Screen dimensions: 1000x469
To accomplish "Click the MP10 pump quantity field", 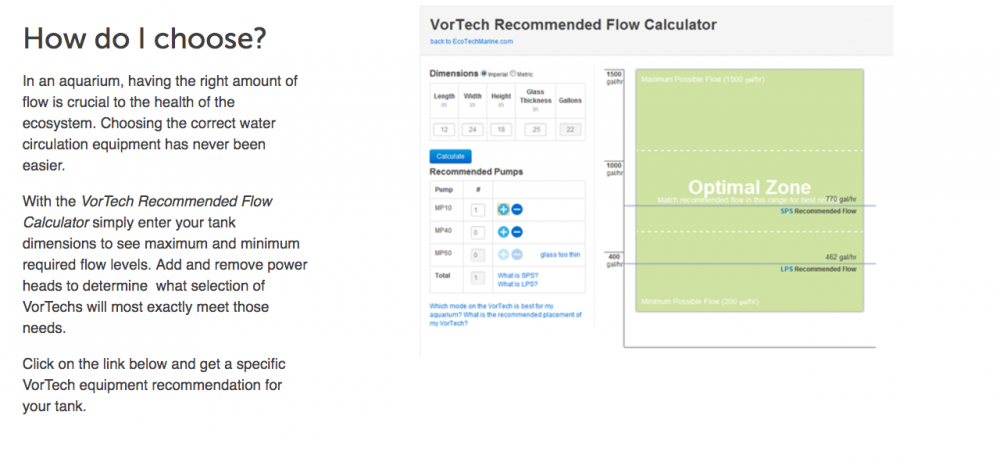I will click(x=477, y=210).
